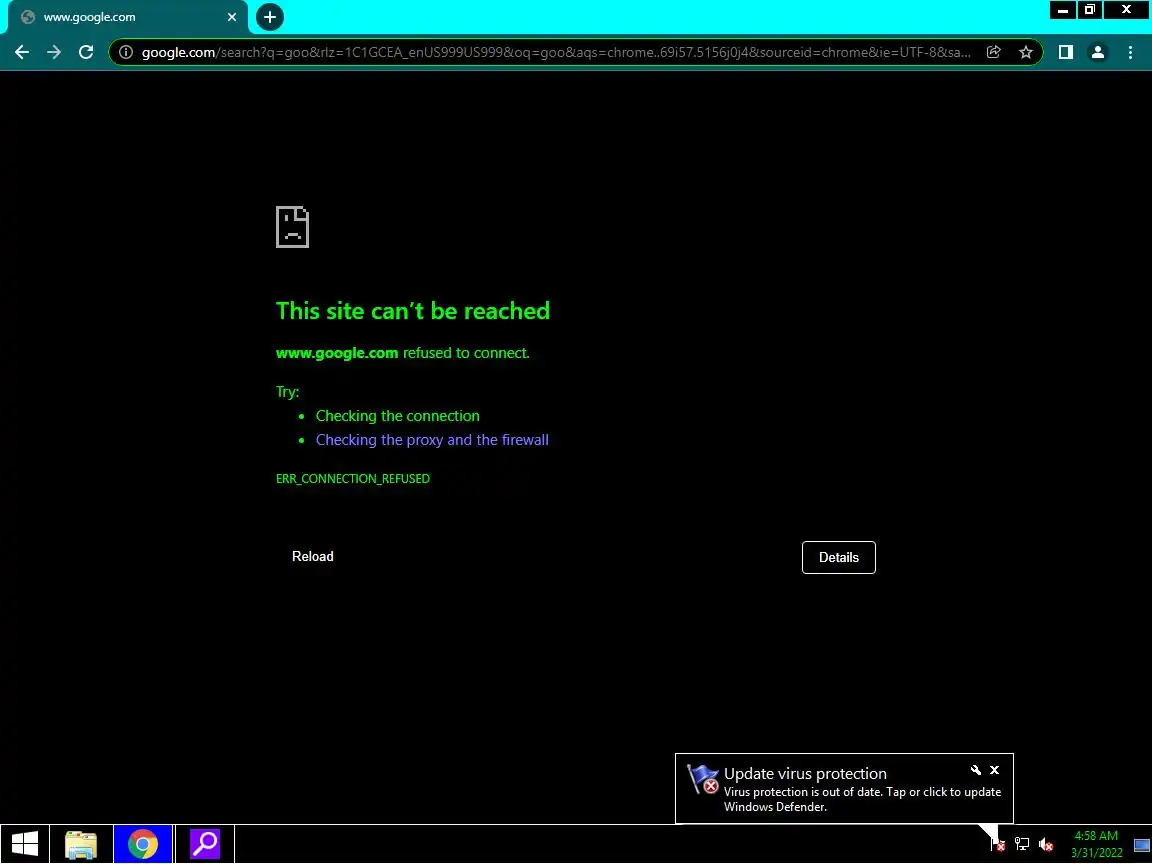Open the Chrome three-dot menu
The height and width of the screenshot is (864, 1152).
tap(1130, 52)
